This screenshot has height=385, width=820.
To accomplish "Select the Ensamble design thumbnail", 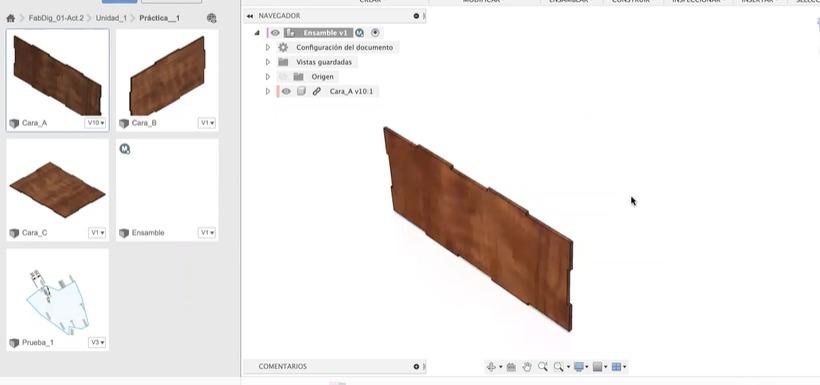I will [x=167, y=190].
